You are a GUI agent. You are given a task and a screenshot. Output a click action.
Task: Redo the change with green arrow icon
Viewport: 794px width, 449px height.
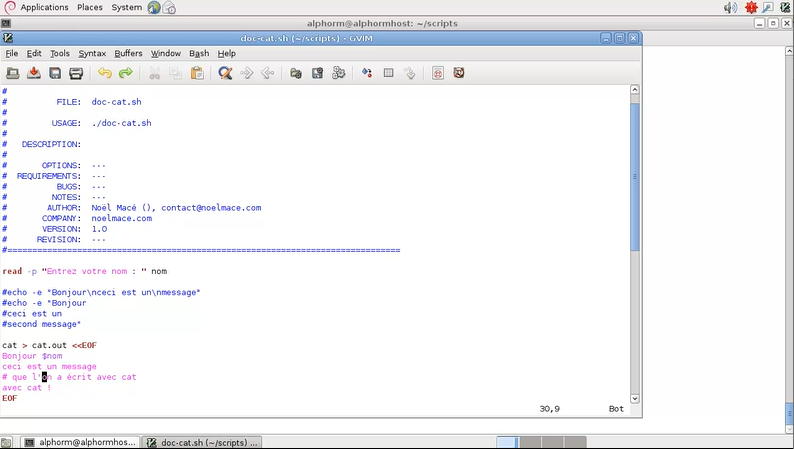(126, 73)
